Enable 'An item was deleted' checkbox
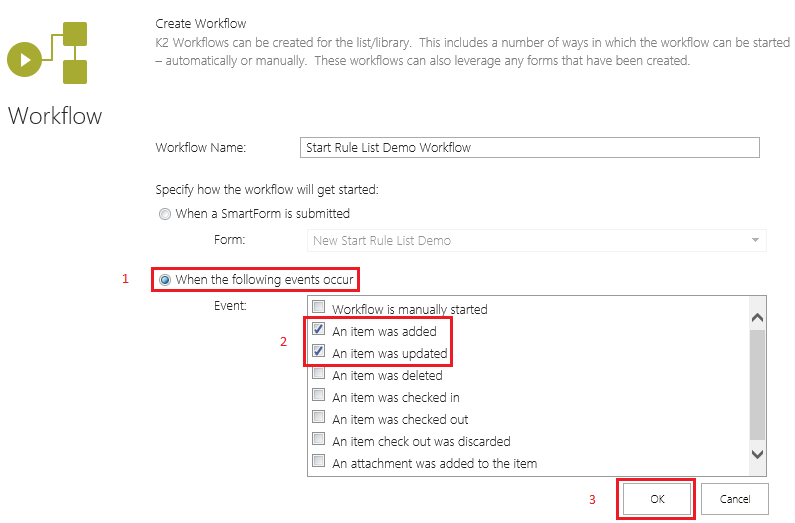The height and width of the screenshot is (523, 795). pos(319,374)
